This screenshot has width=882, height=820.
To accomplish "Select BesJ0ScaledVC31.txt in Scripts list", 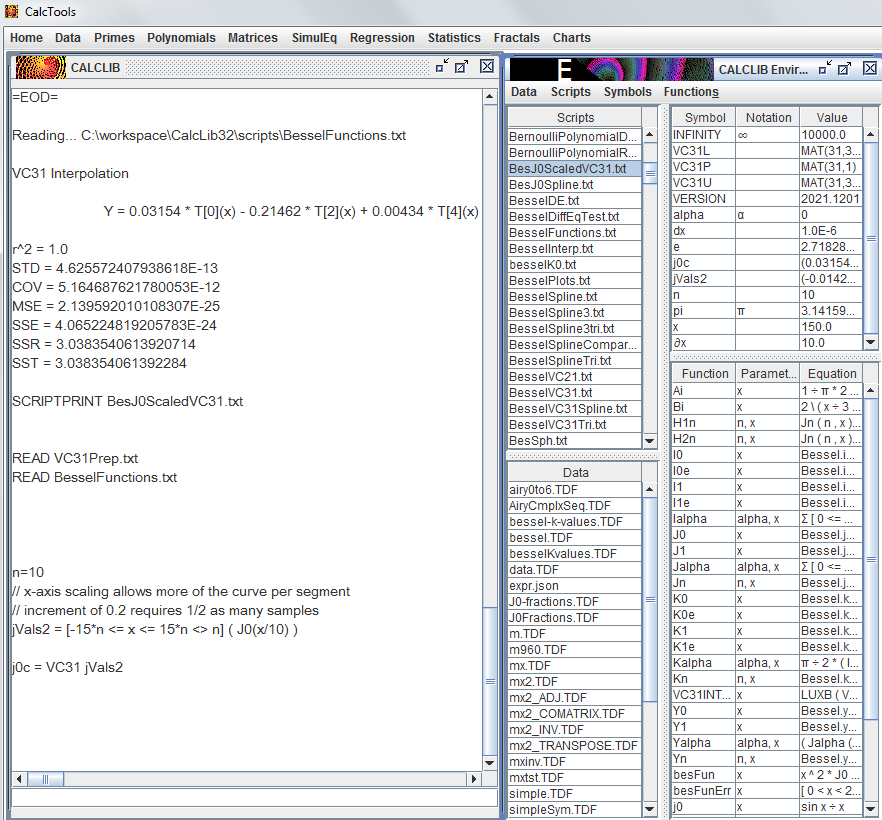I will (574, 169).
